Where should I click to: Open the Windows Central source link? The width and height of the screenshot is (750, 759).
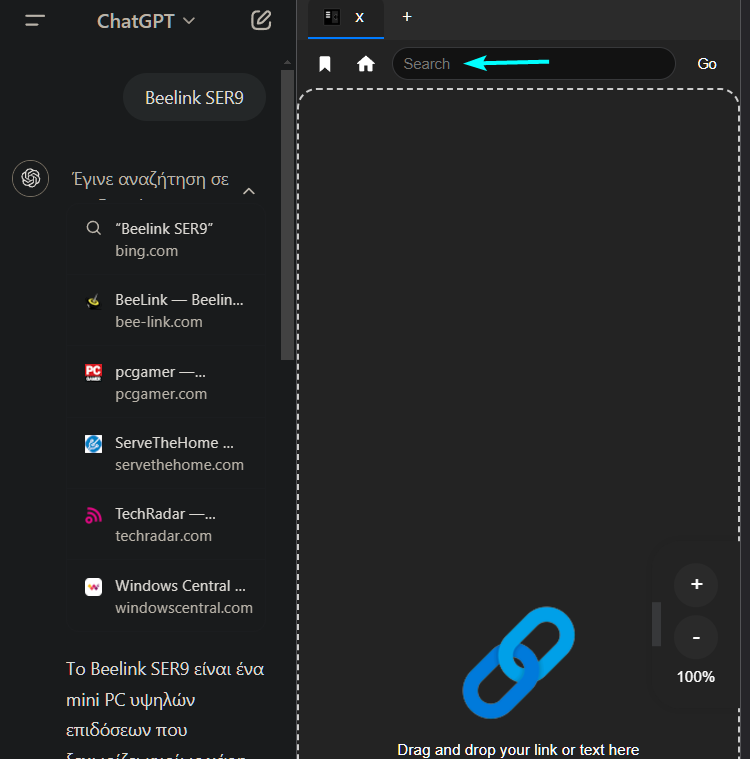[x=165, y=596]
